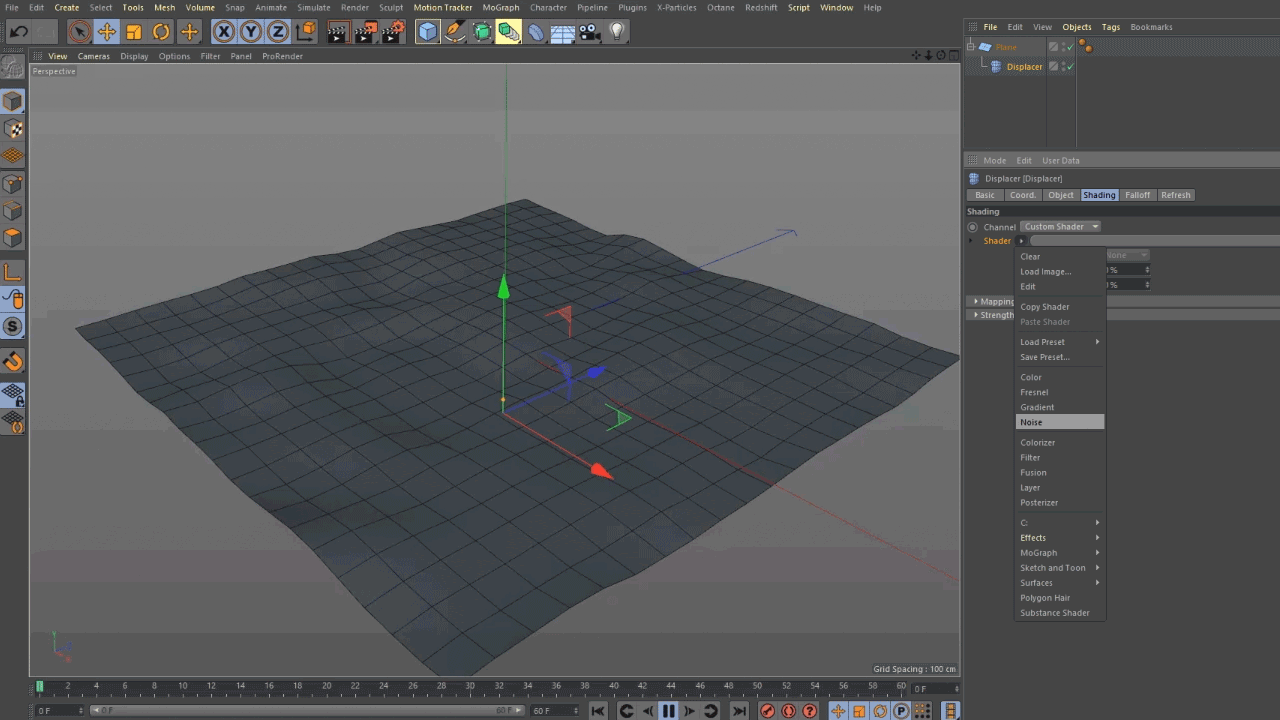Add a Light object icon
Viewport: 1280px width, 720px height.
(x=617, y=32)
